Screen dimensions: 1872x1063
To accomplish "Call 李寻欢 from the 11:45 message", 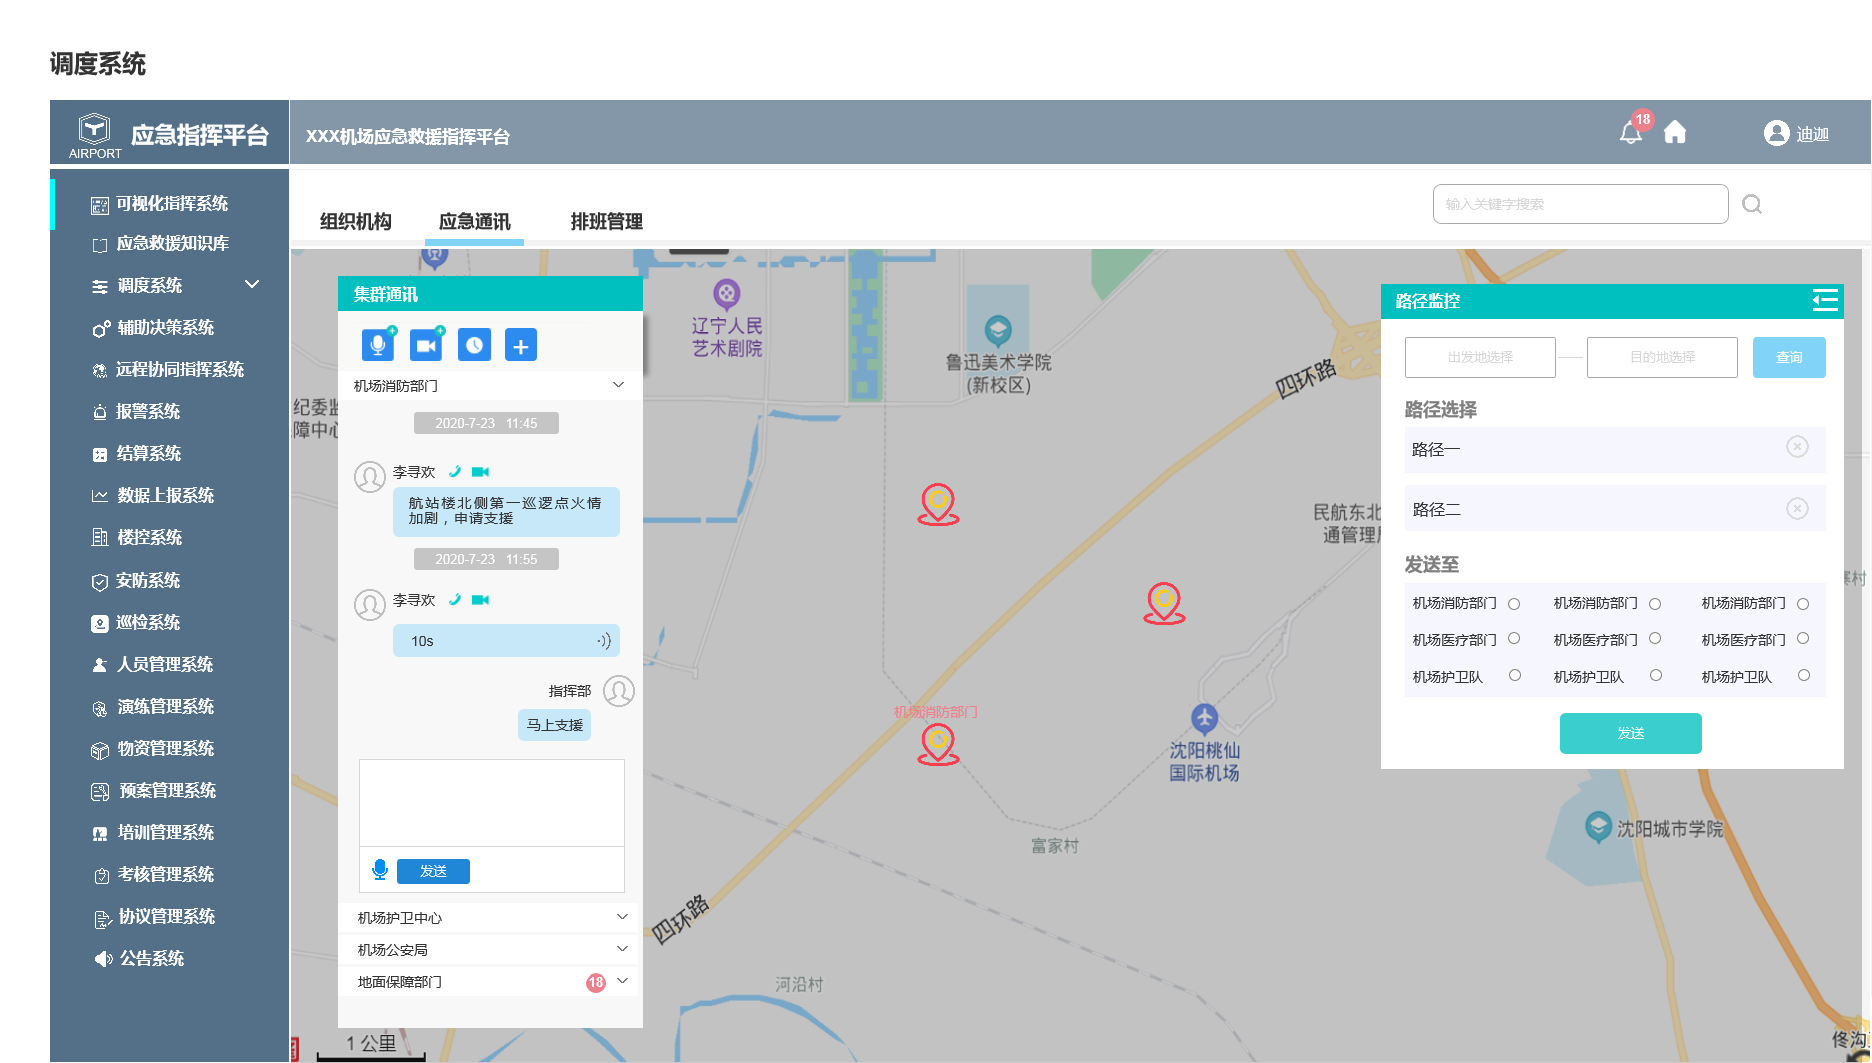I will click(x=455, y=472).
